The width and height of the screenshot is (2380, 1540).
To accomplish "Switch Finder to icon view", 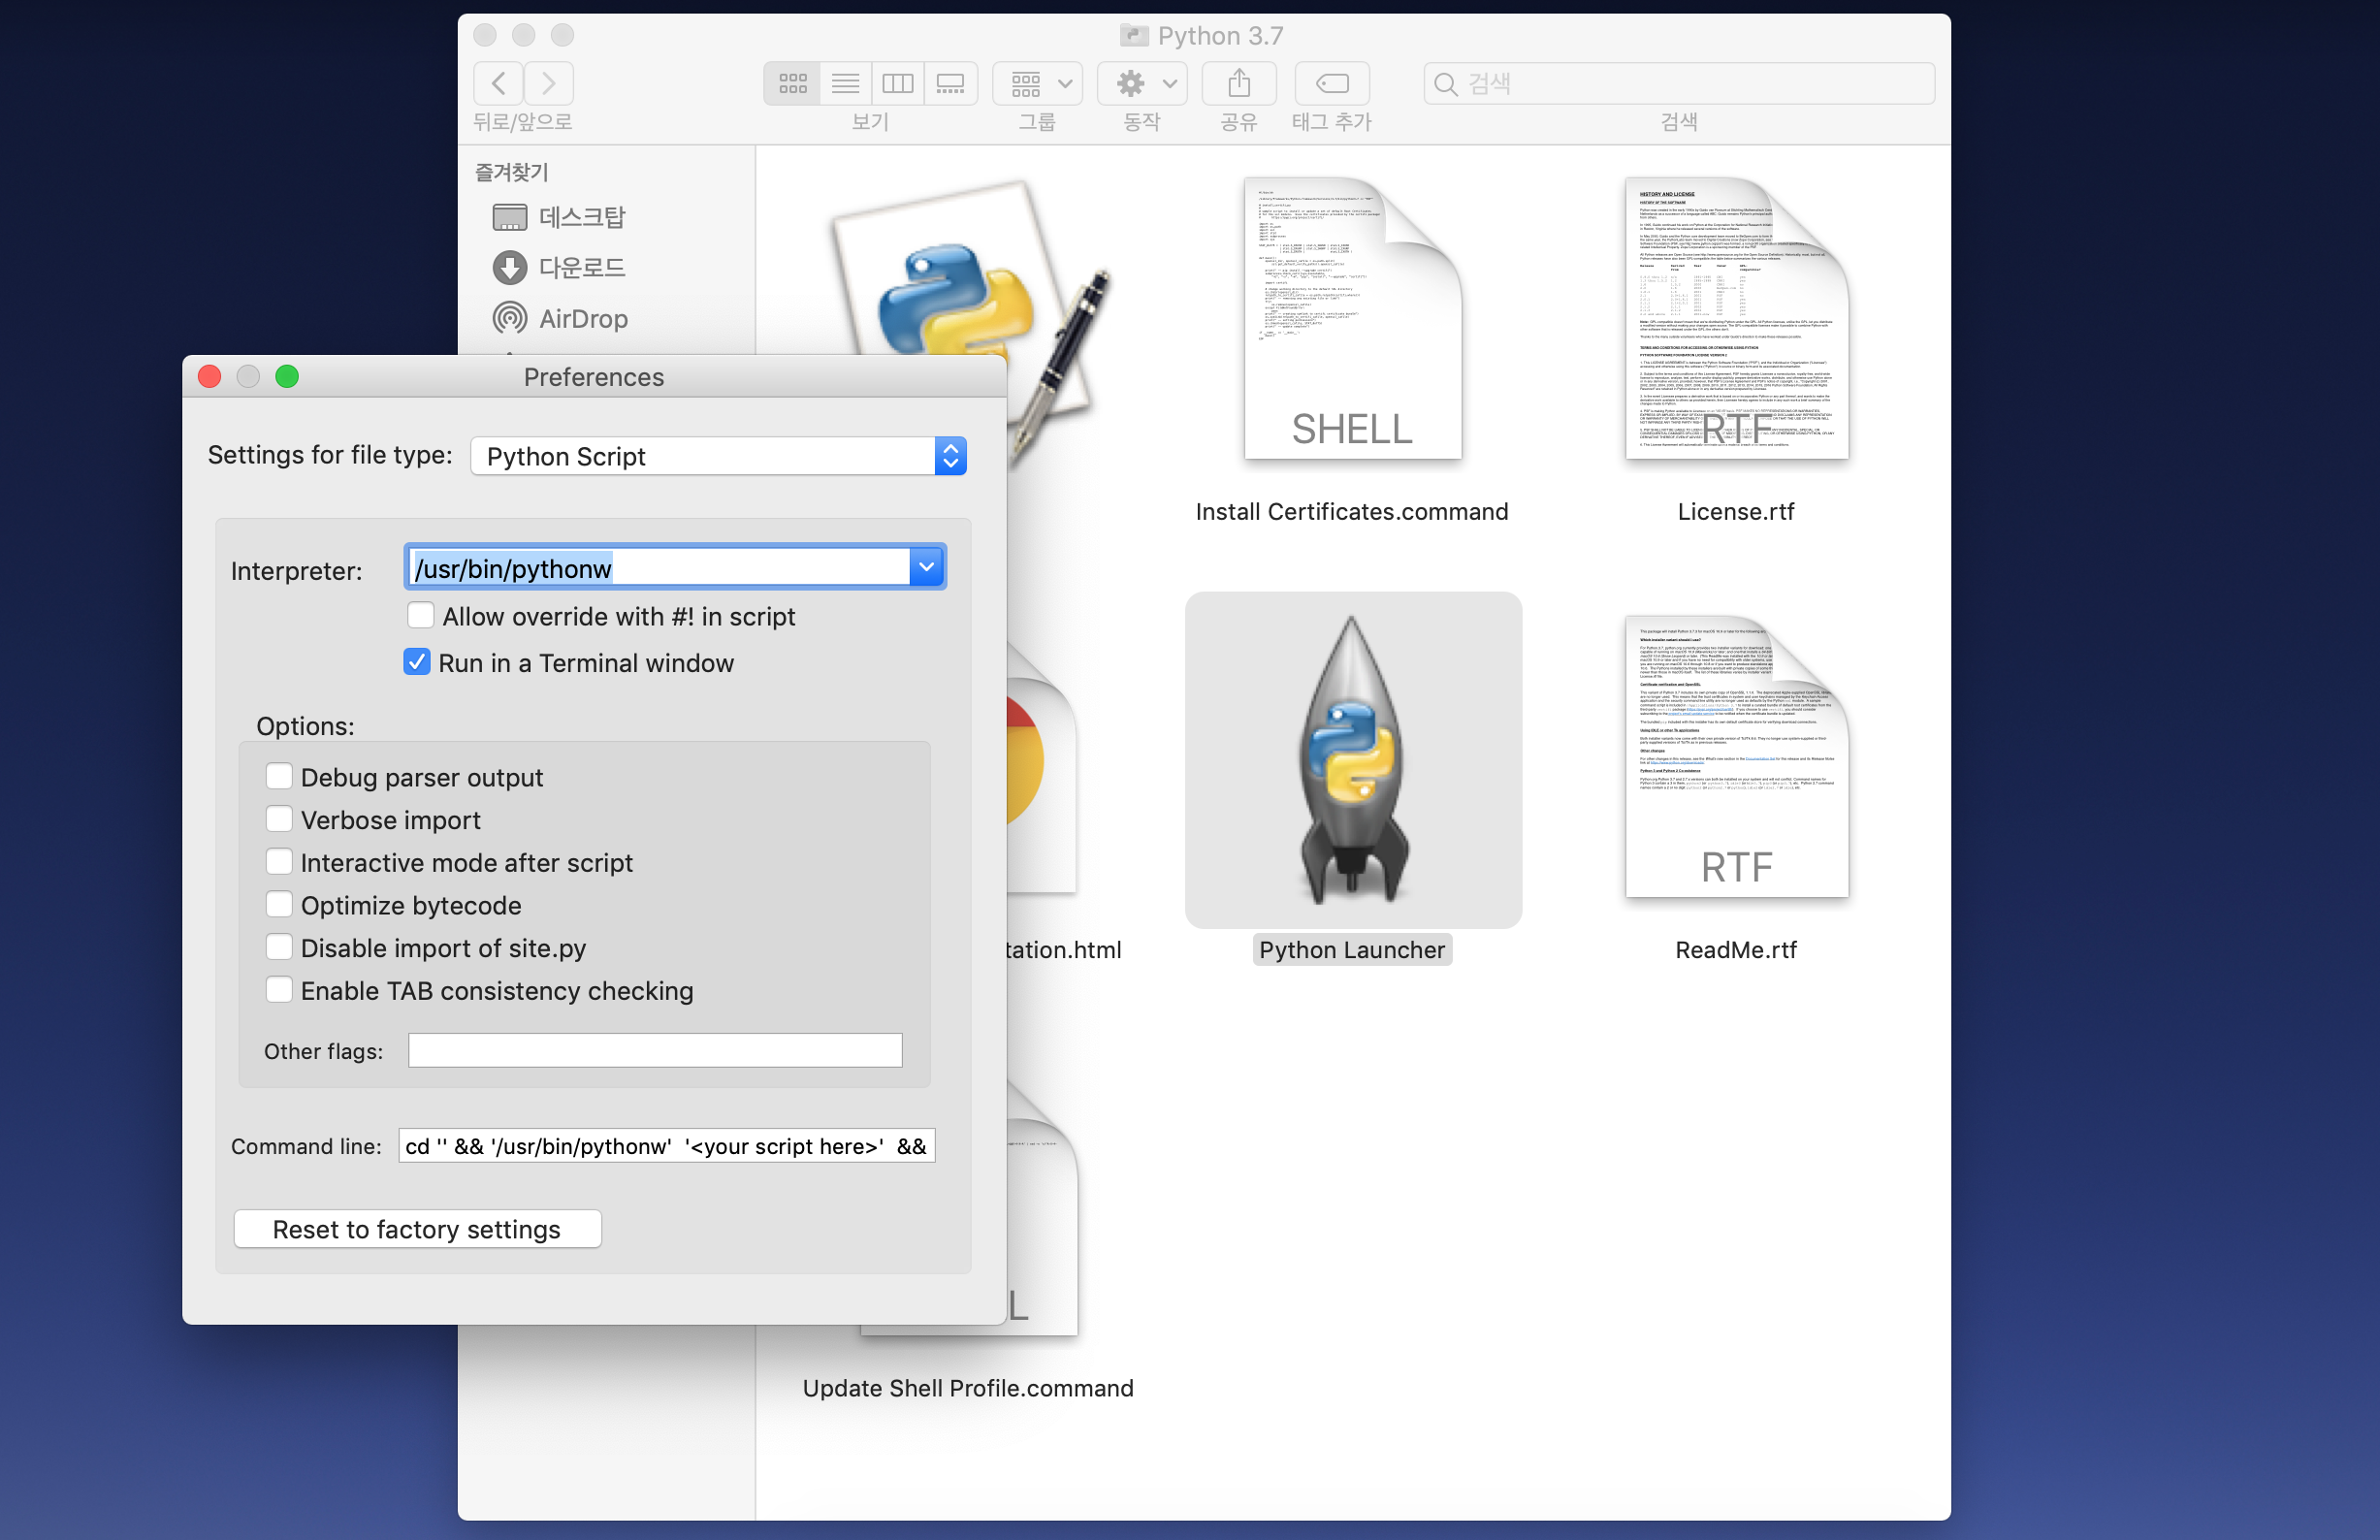I will 792,83.
